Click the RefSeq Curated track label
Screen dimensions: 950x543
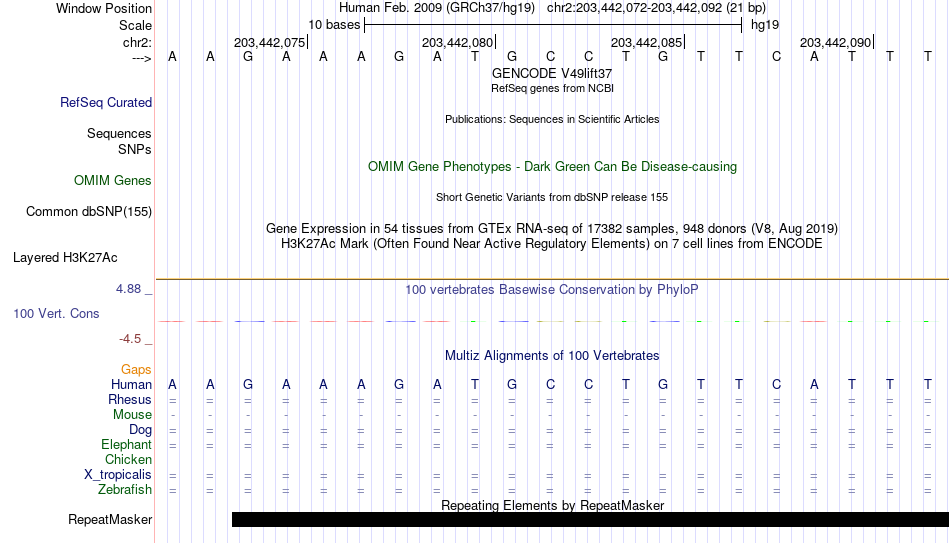(x=105, y=102)
